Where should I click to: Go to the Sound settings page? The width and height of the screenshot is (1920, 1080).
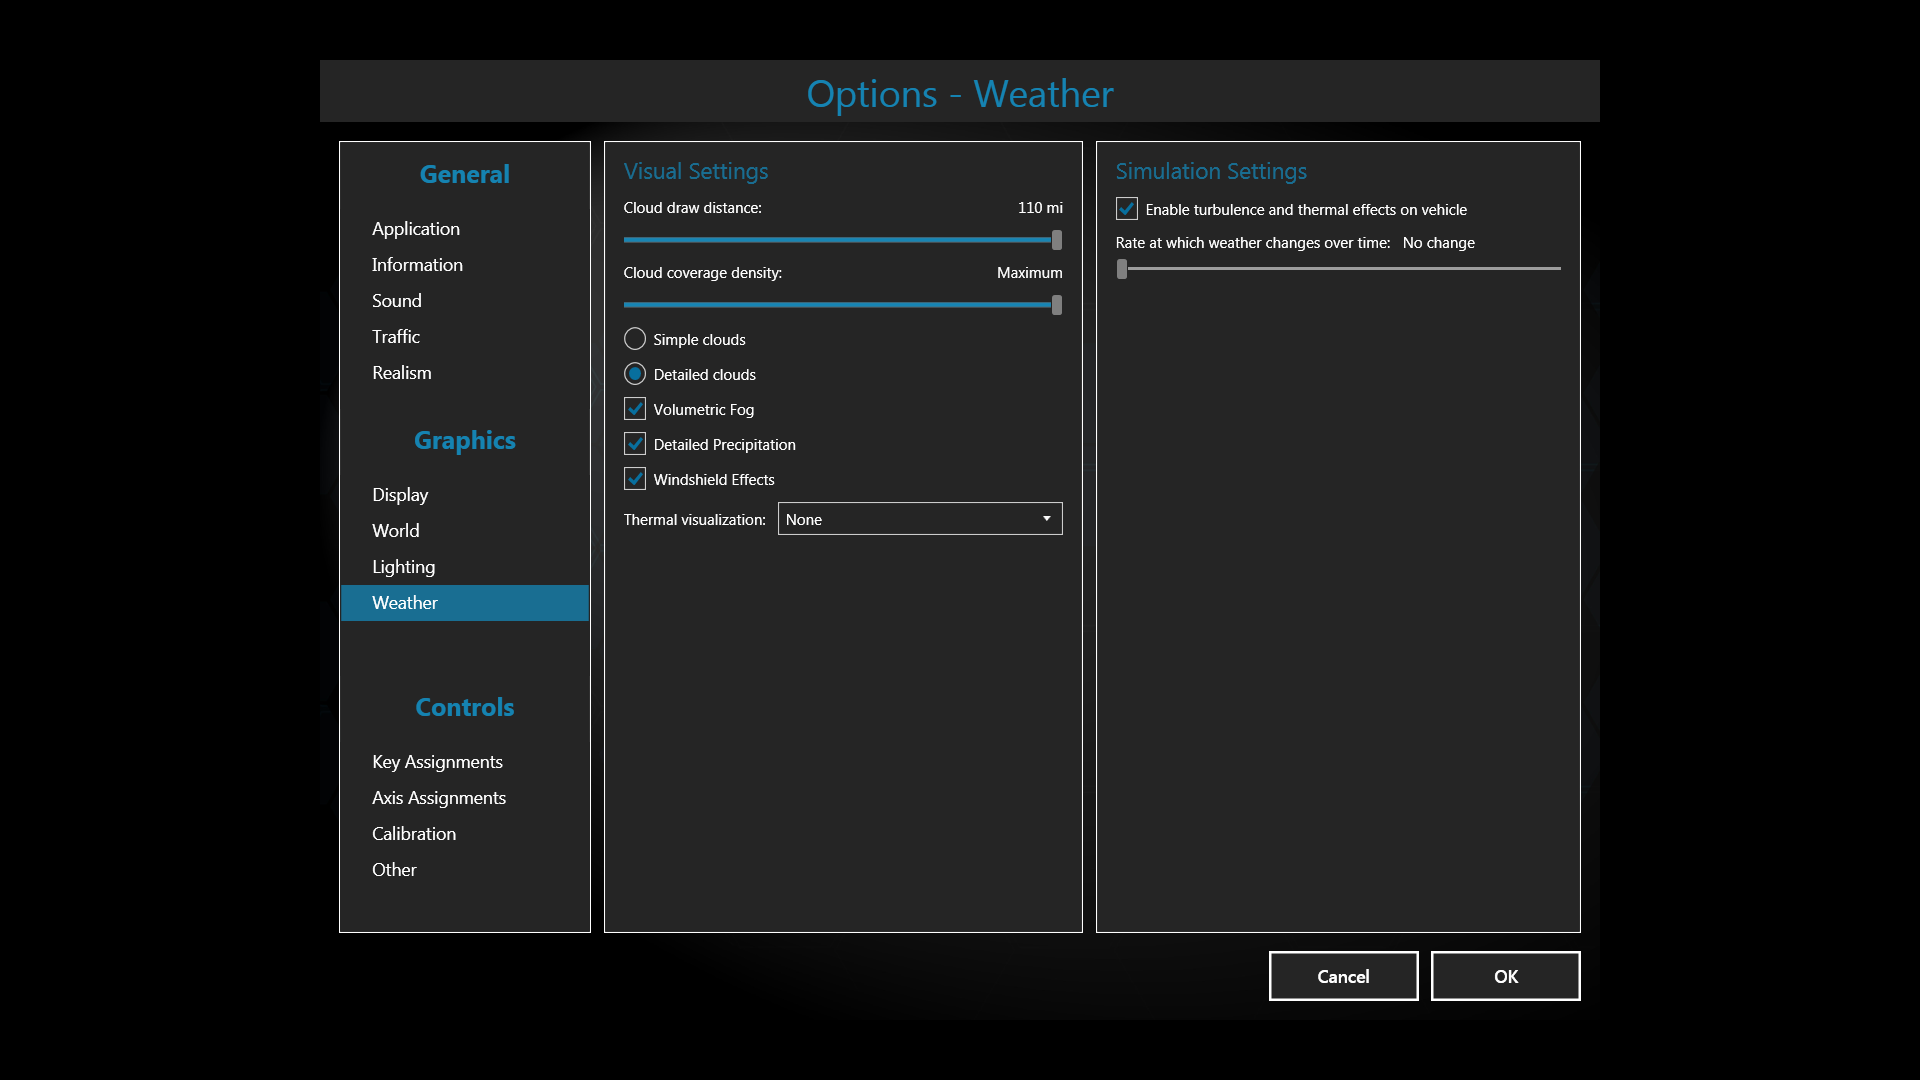coord(397,301)
